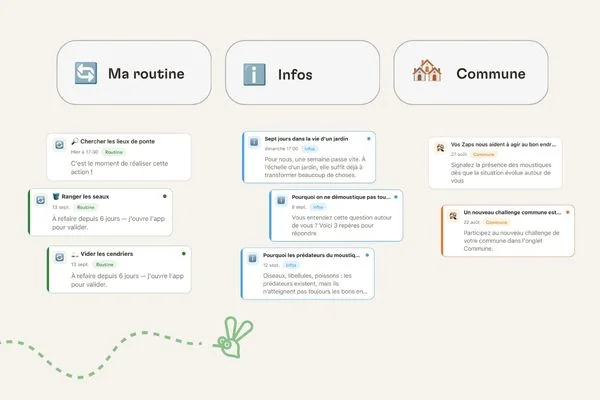Viewport: 600px width, 400px height.
Task: Open the 'Ranger les seaux' notification card
Action: 100,212
